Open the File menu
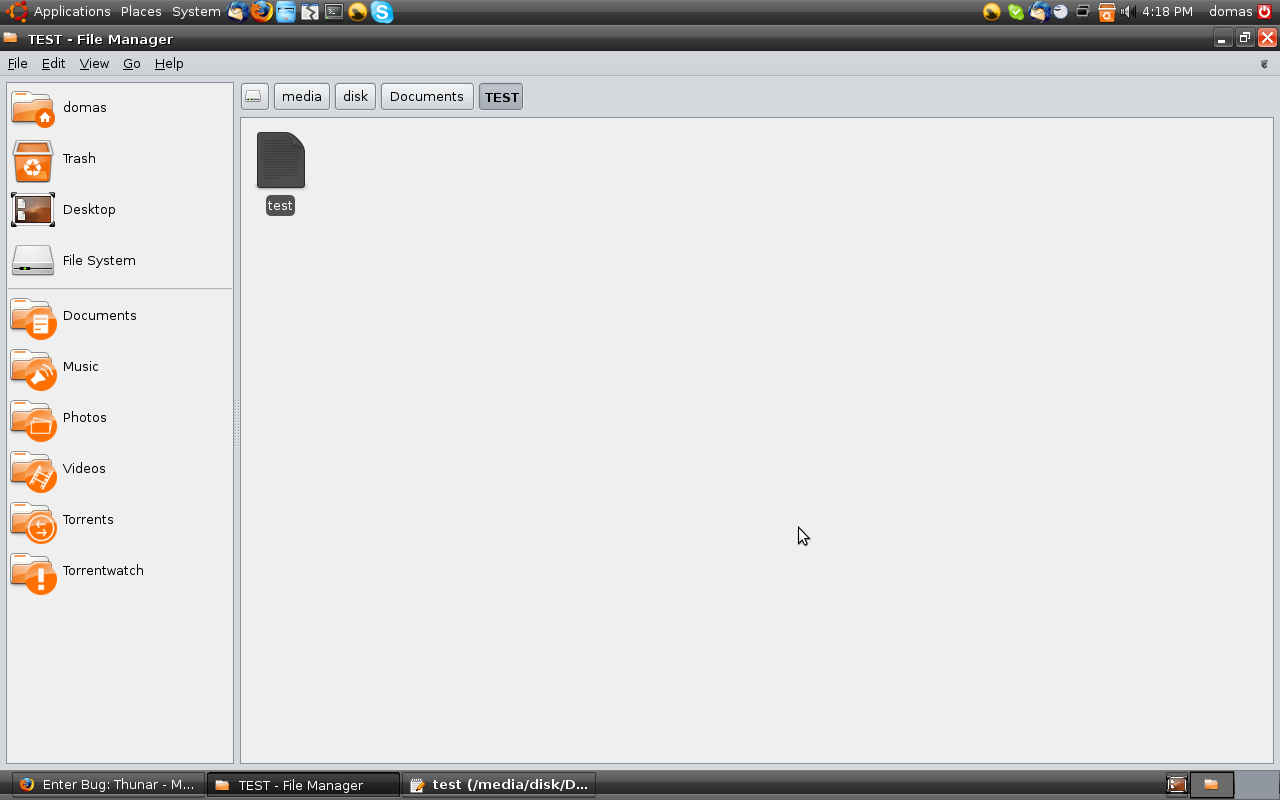 17,63
